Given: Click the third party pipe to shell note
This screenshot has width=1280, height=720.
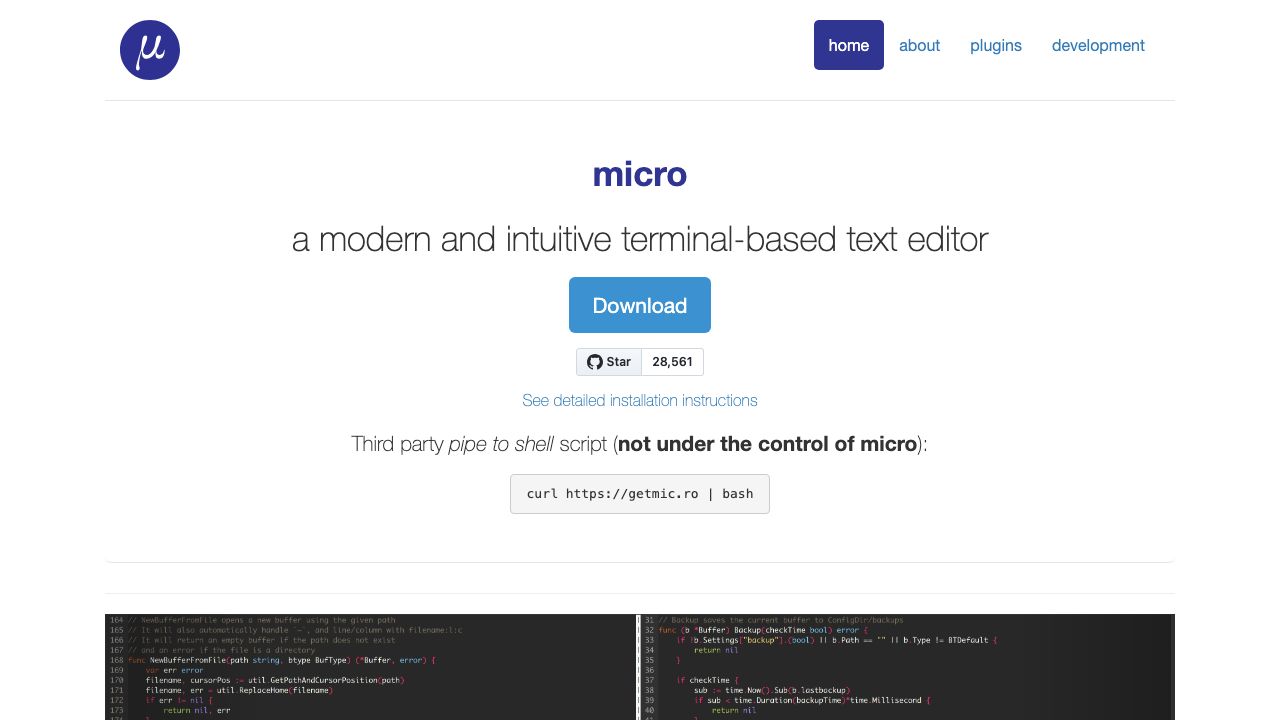Looking at the screenshot, I should (x=640, y=444).
